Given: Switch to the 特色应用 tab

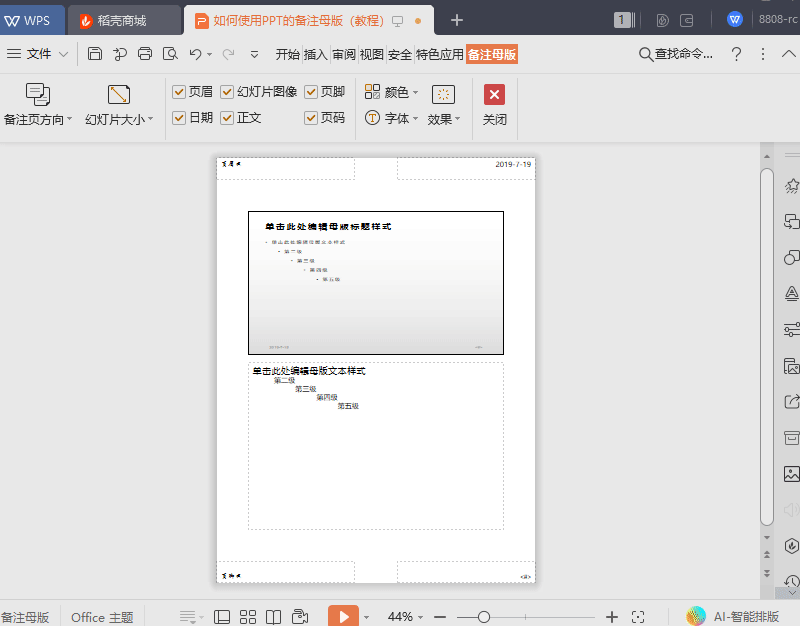Looking at the screenshot, I should (439, 54).
